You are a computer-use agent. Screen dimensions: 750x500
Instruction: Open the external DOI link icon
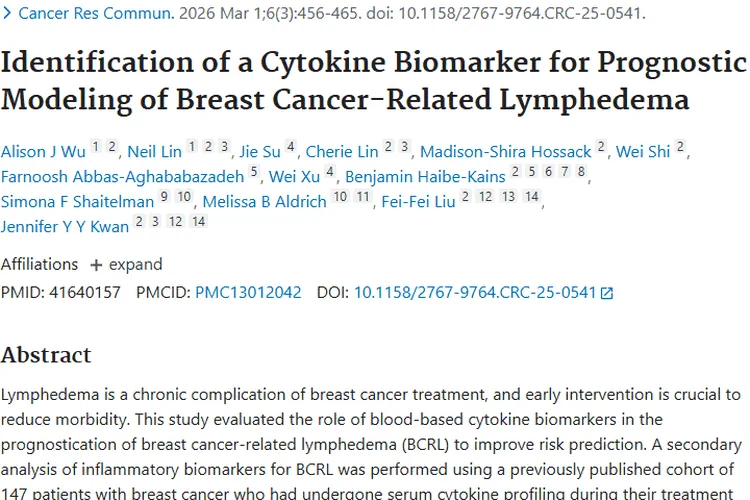coord(606,293)
